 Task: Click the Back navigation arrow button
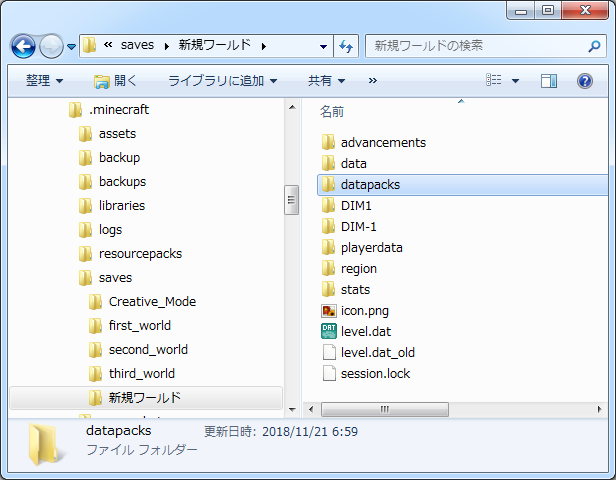coord(25,46)
